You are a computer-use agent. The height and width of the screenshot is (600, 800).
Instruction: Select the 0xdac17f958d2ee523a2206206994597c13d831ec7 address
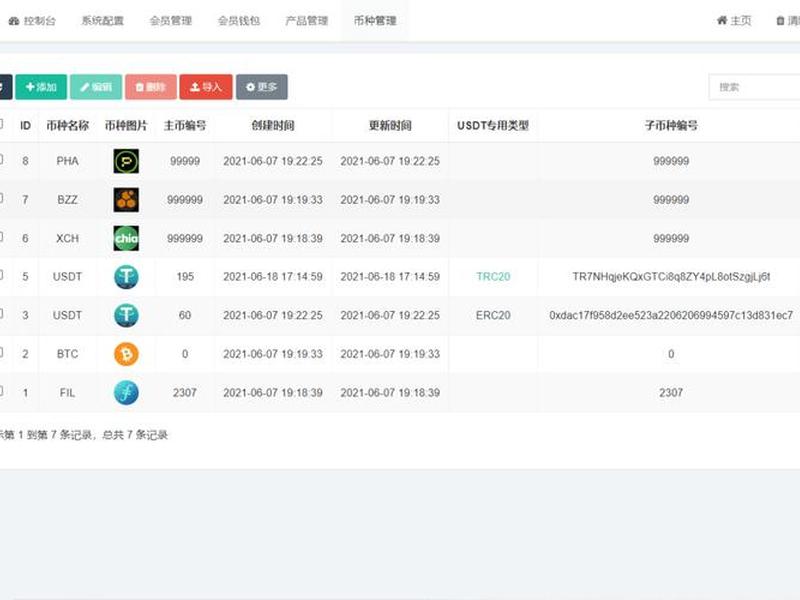click(671, 315)
